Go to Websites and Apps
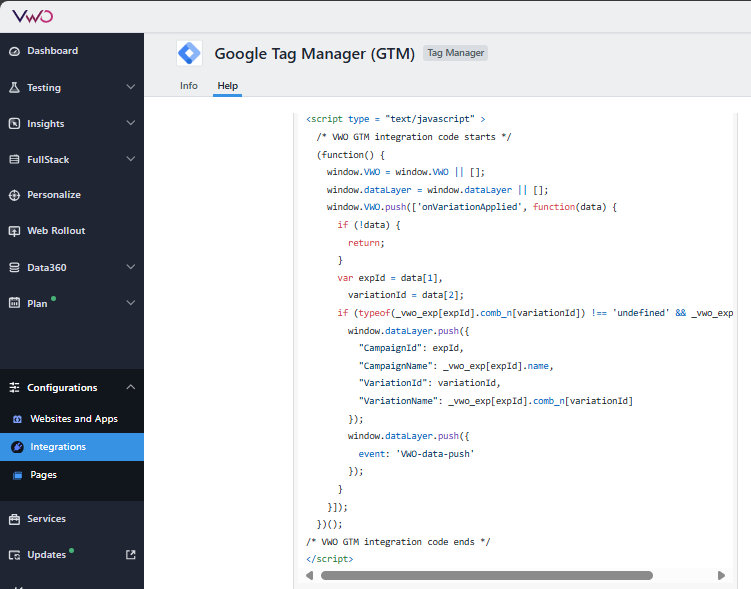Screen dimensions: 751x589 click(72, 419)
